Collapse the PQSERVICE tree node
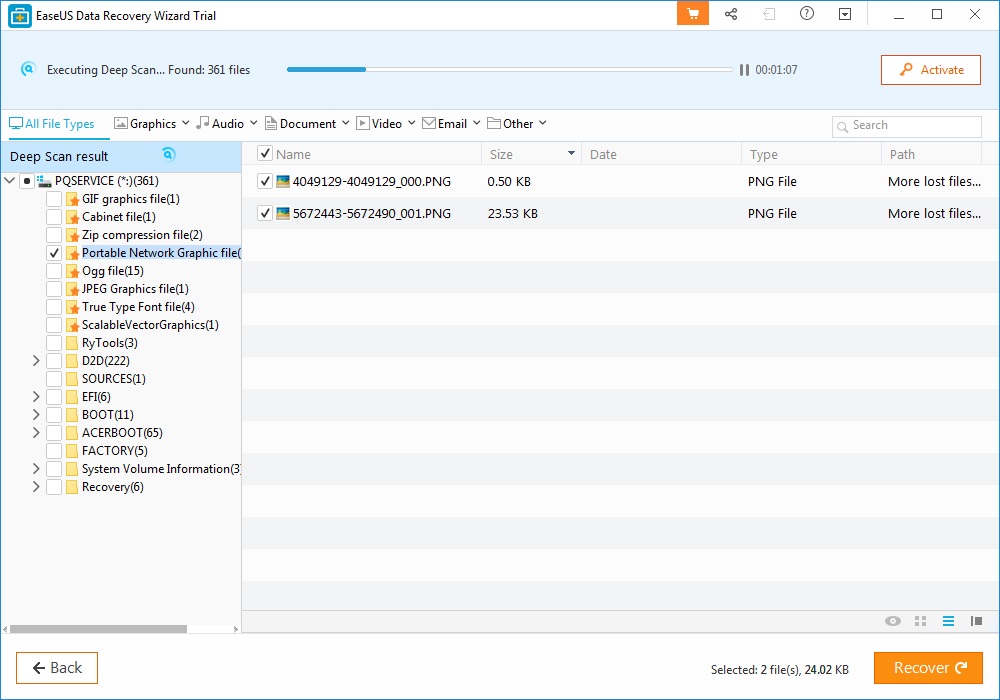This screenshot has width=1000, height=700. pos(10,181)
